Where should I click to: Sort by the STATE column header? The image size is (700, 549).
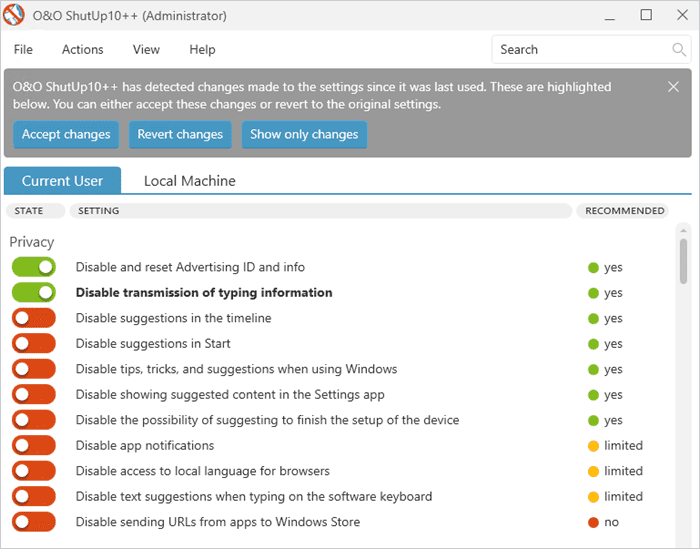35,211
